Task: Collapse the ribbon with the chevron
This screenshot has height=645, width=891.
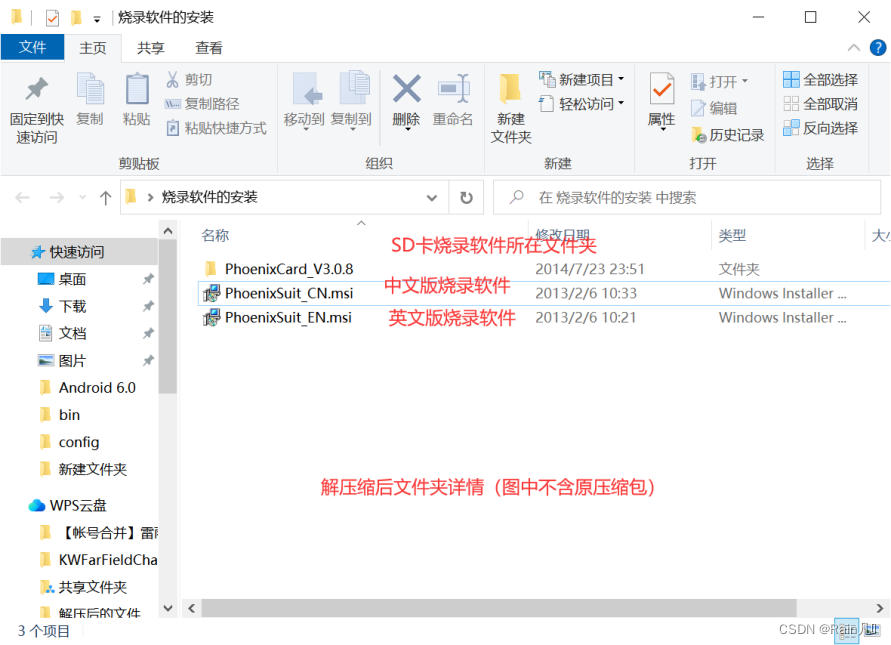Action: pos(853,47)
